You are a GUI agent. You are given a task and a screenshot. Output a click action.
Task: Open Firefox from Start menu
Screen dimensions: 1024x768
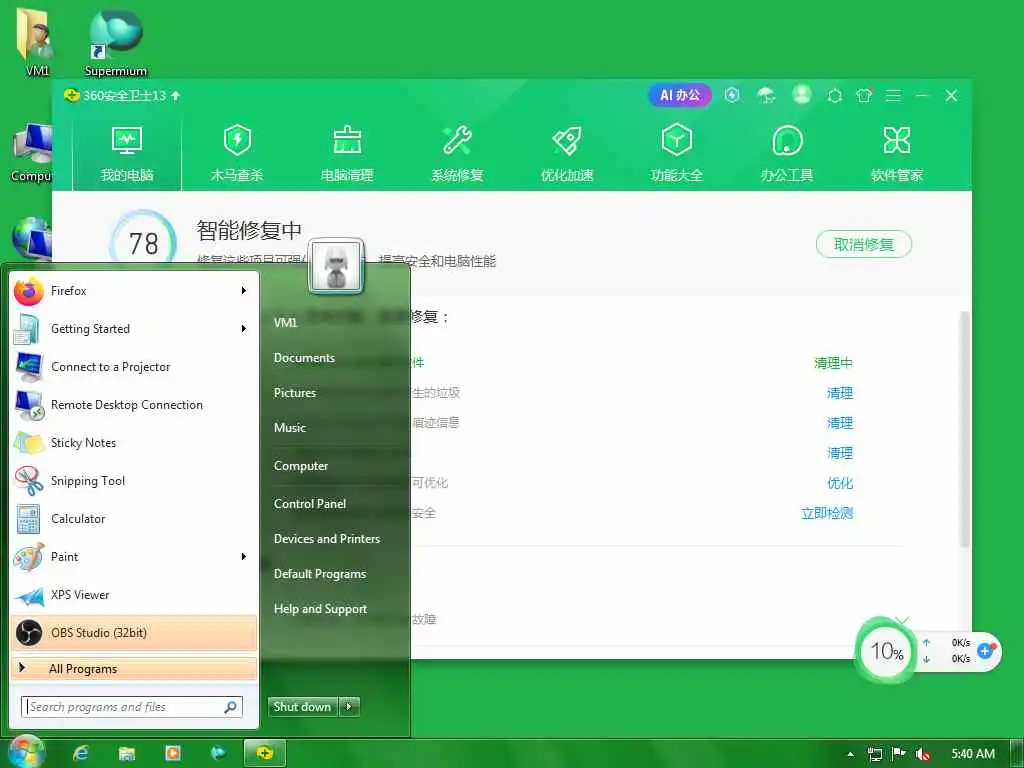(x=134, y=291)
